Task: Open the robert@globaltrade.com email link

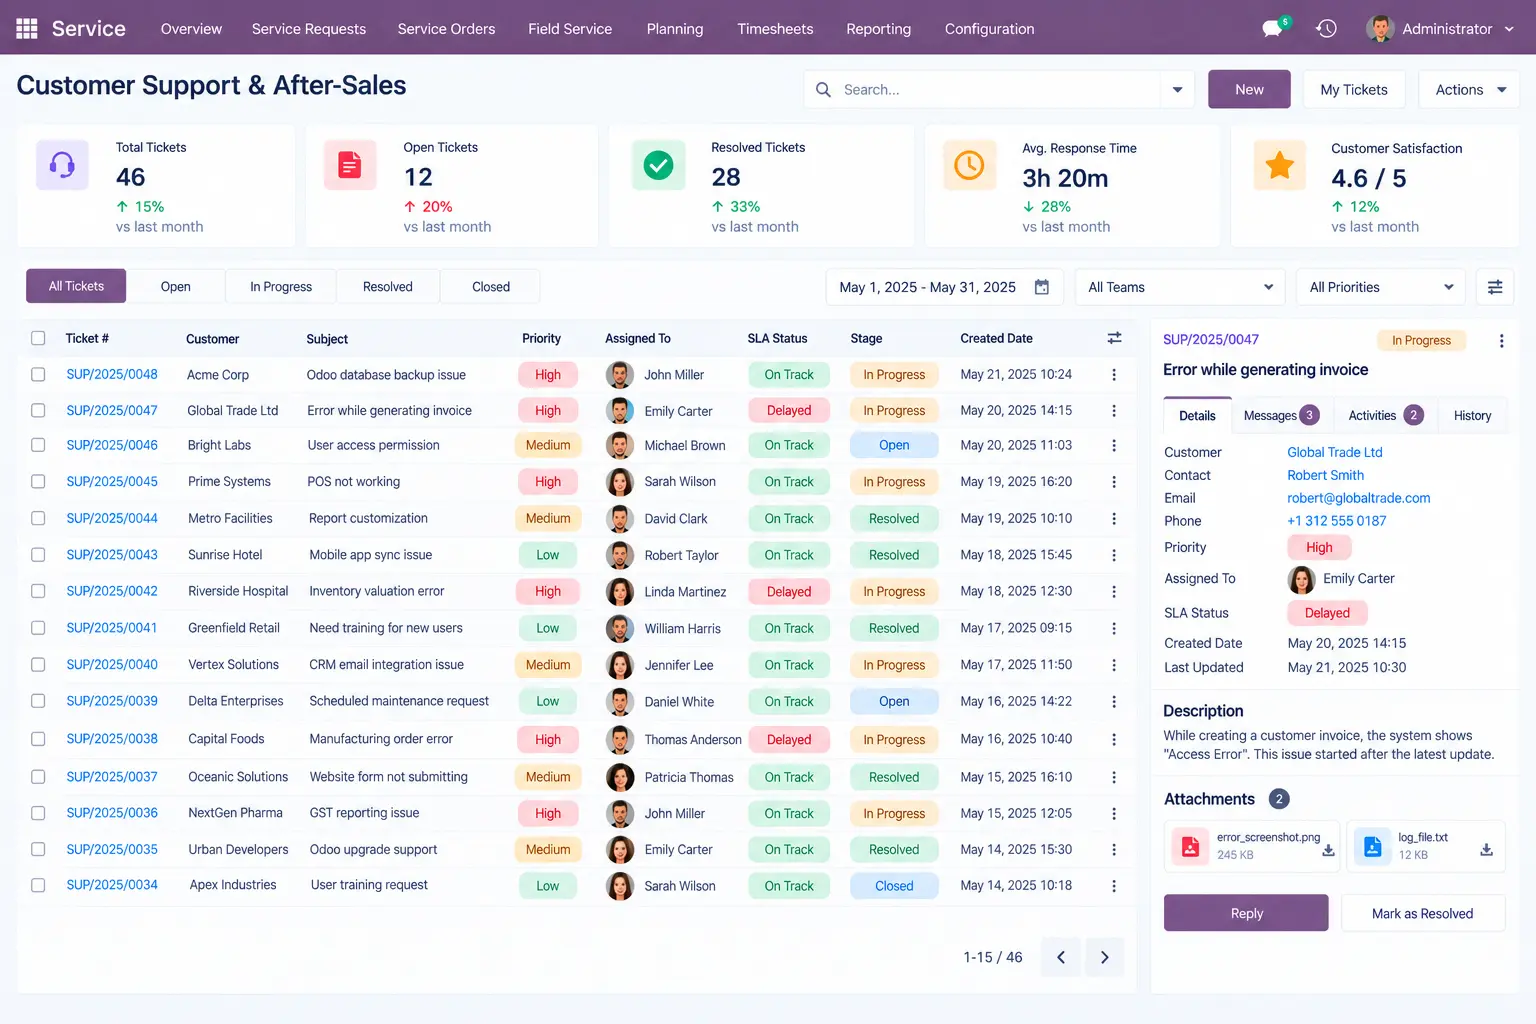Action: coord(1358,498)
